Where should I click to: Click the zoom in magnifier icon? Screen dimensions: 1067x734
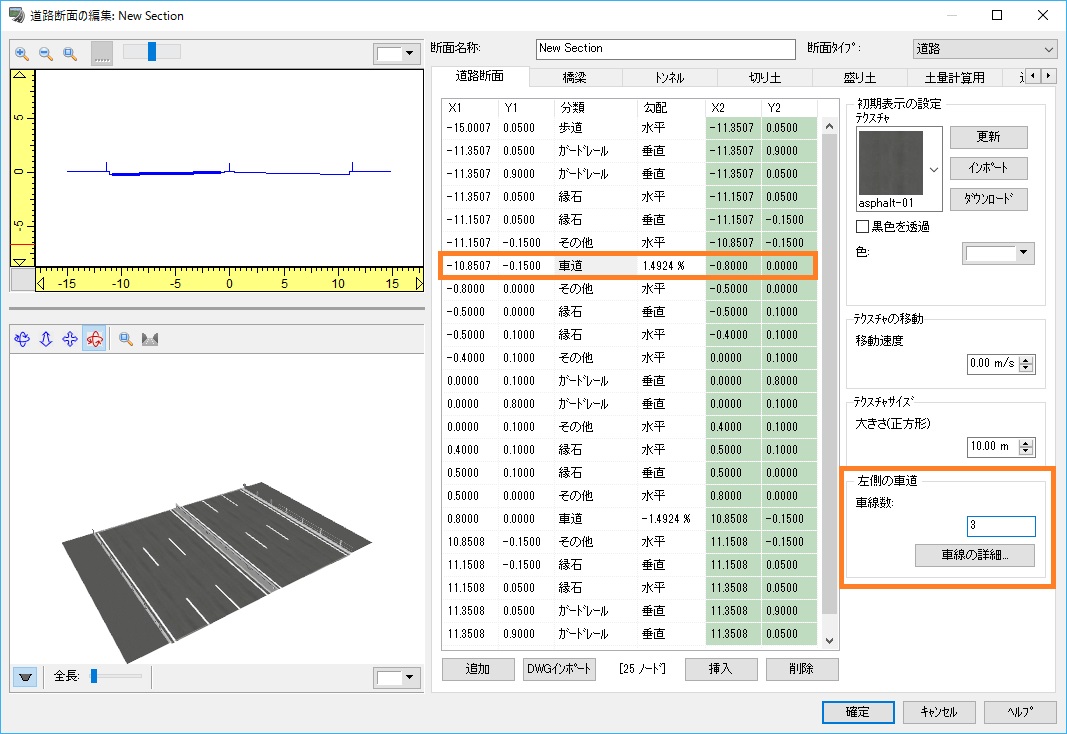(22, 53)
